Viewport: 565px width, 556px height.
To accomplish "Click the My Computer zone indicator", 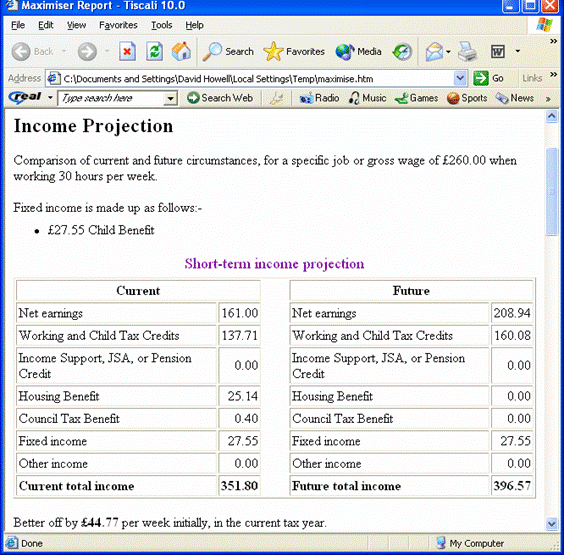I will coord(470,543).
